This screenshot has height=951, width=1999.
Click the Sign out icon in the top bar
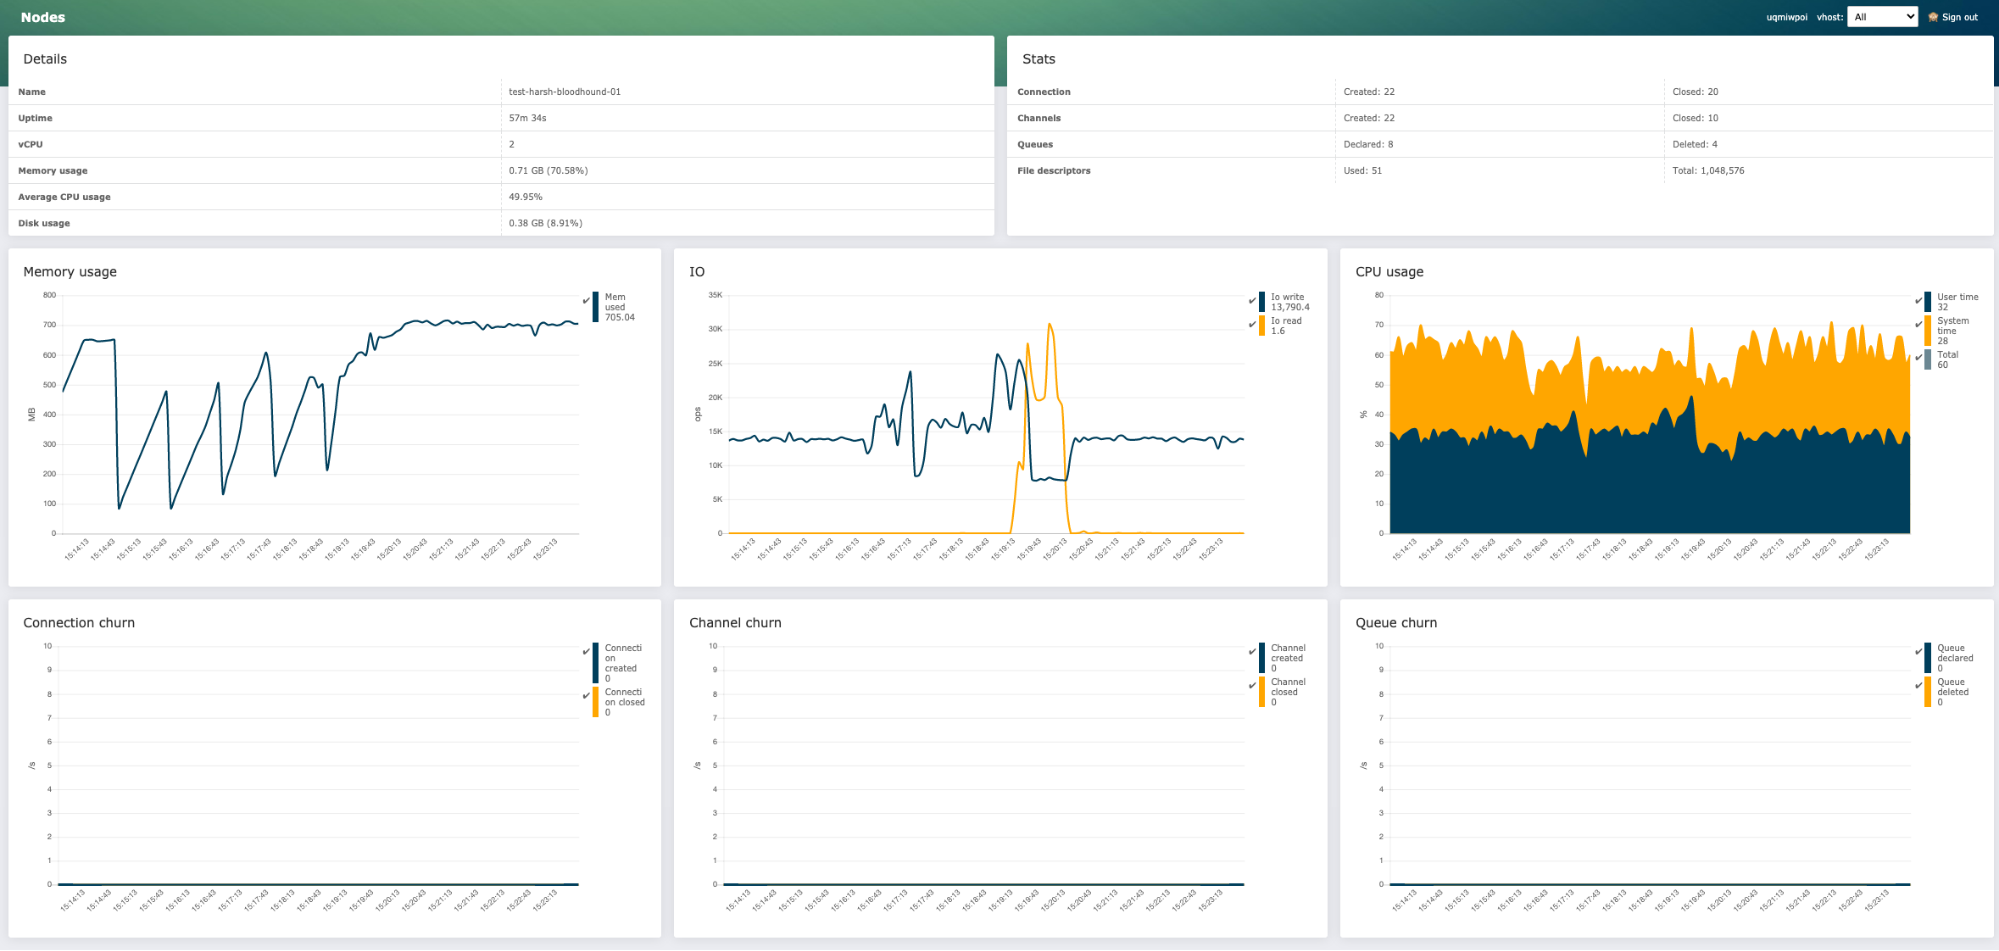(x=1934, y=17)
